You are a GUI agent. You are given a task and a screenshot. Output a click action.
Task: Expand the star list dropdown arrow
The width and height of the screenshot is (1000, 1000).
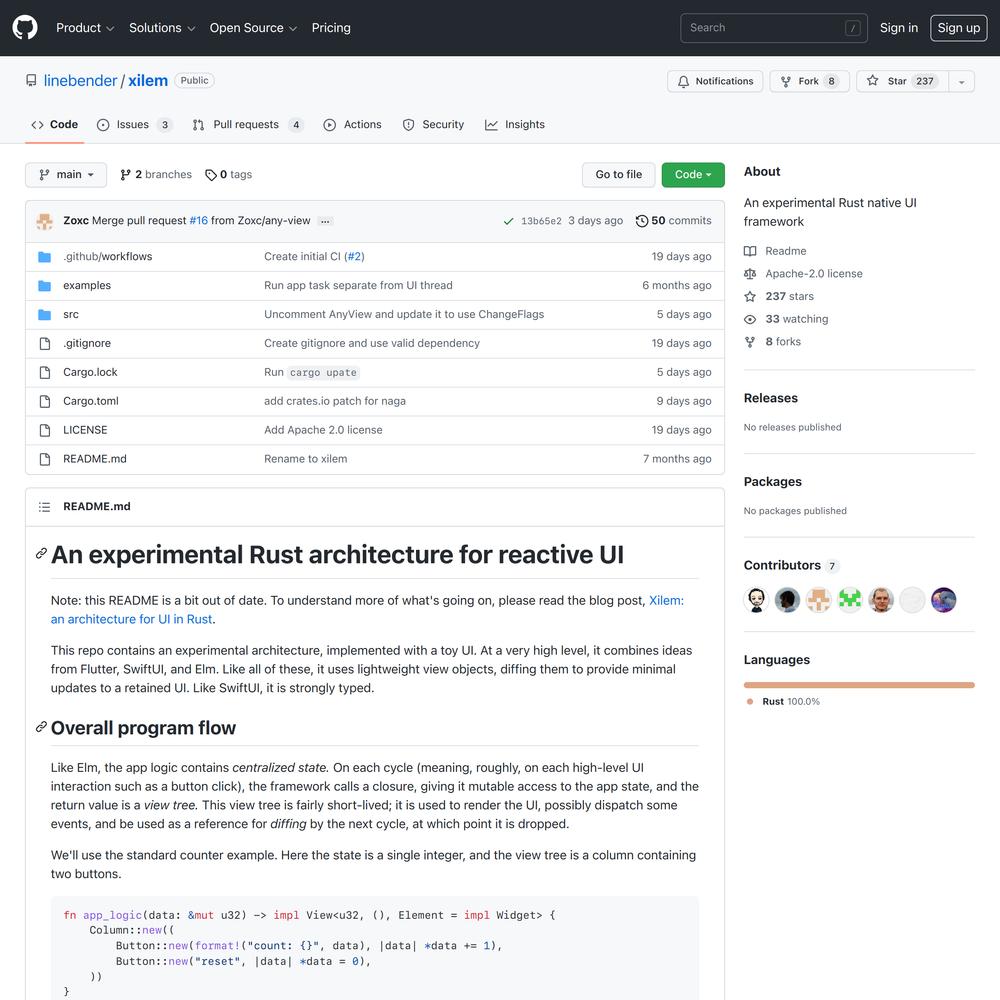coord(961,82)
